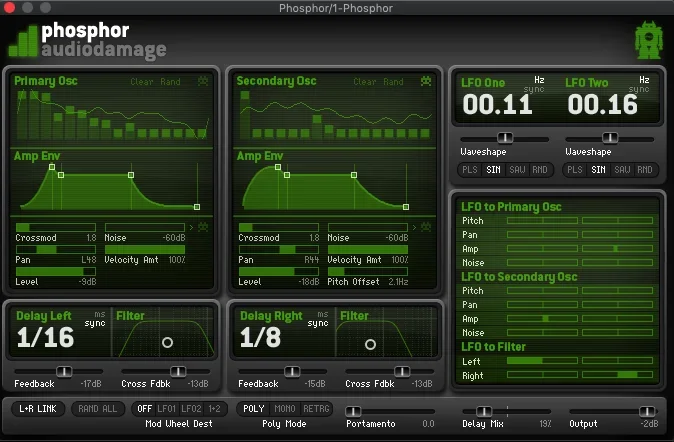This screenshot has width=674, height=442.
Task: Click Rand in the Secondary Osc panel
Action: point(394,82)
